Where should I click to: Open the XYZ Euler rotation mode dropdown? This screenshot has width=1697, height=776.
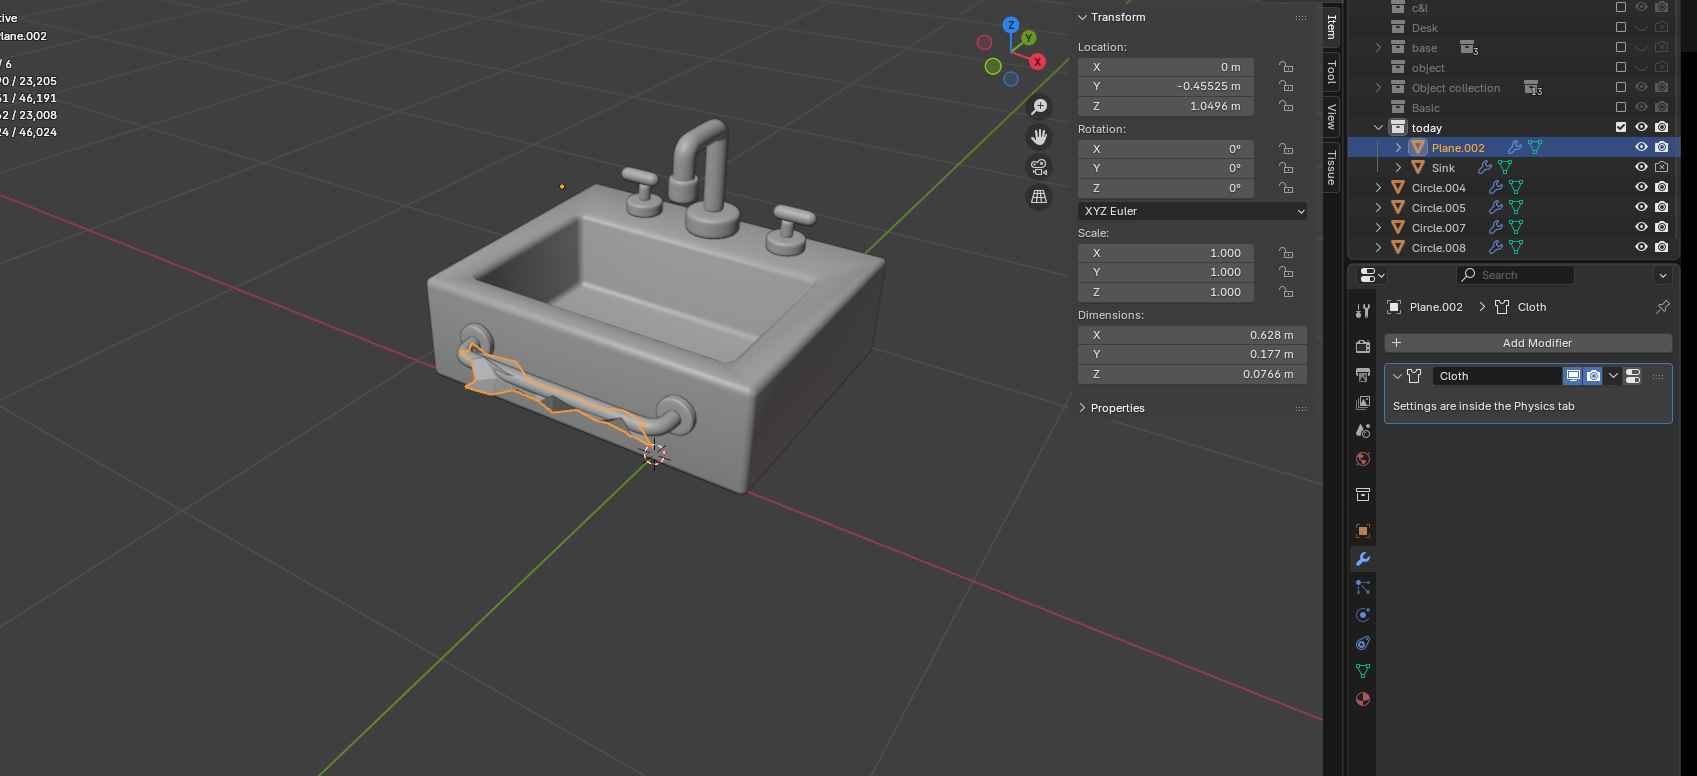pyautogui.click(x=1192, y=211)
